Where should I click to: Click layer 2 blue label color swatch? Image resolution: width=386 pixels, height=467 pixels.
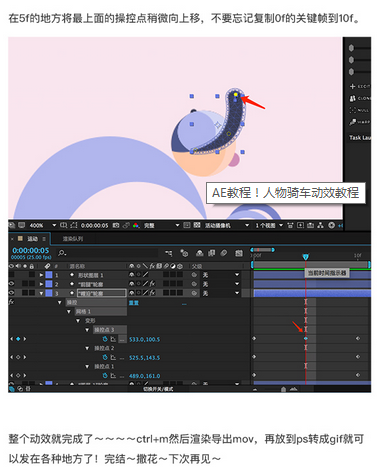(x=49, y=284)
